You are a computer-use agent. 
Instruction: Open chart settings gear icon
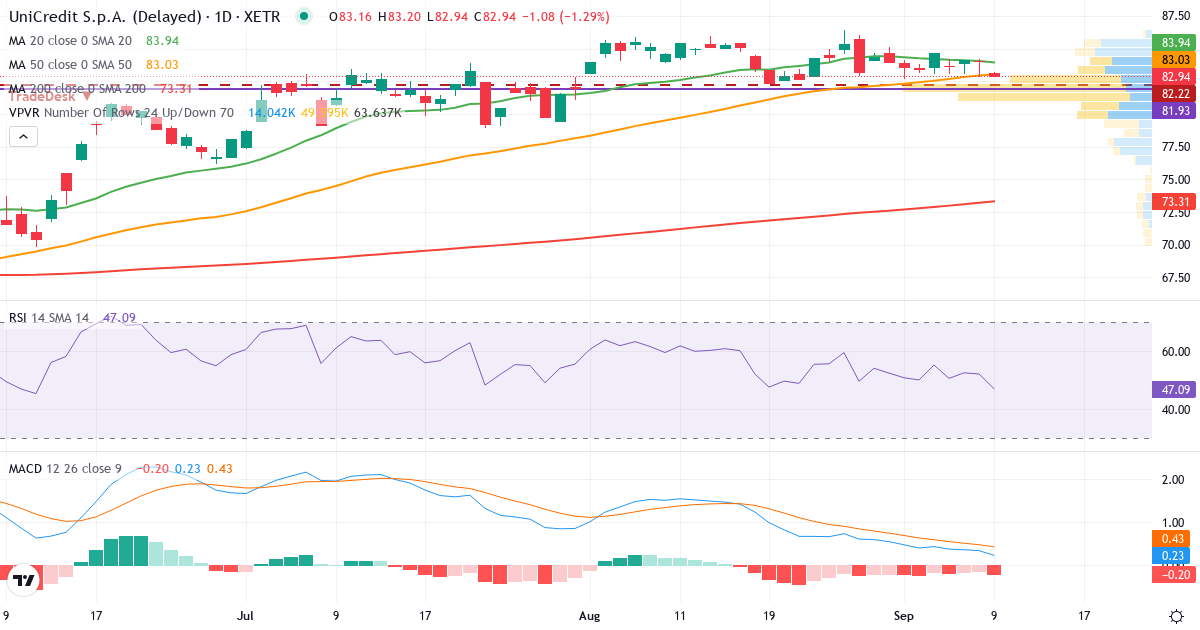[1176, 614]
